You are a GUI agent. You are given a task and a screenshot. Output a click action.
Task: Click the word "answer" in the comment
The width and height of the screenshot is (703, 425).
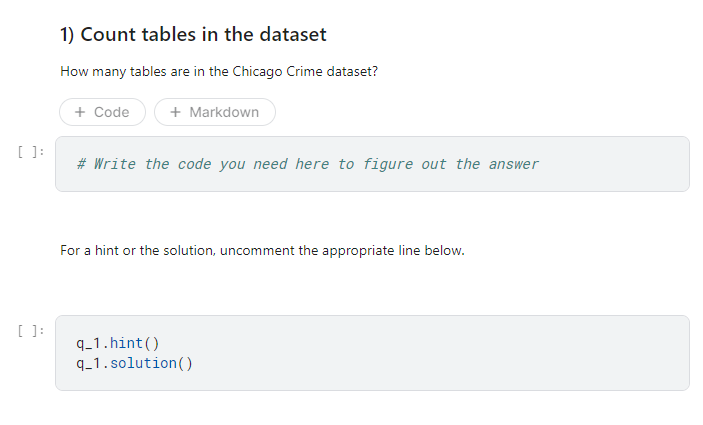[x=513, y=164]
